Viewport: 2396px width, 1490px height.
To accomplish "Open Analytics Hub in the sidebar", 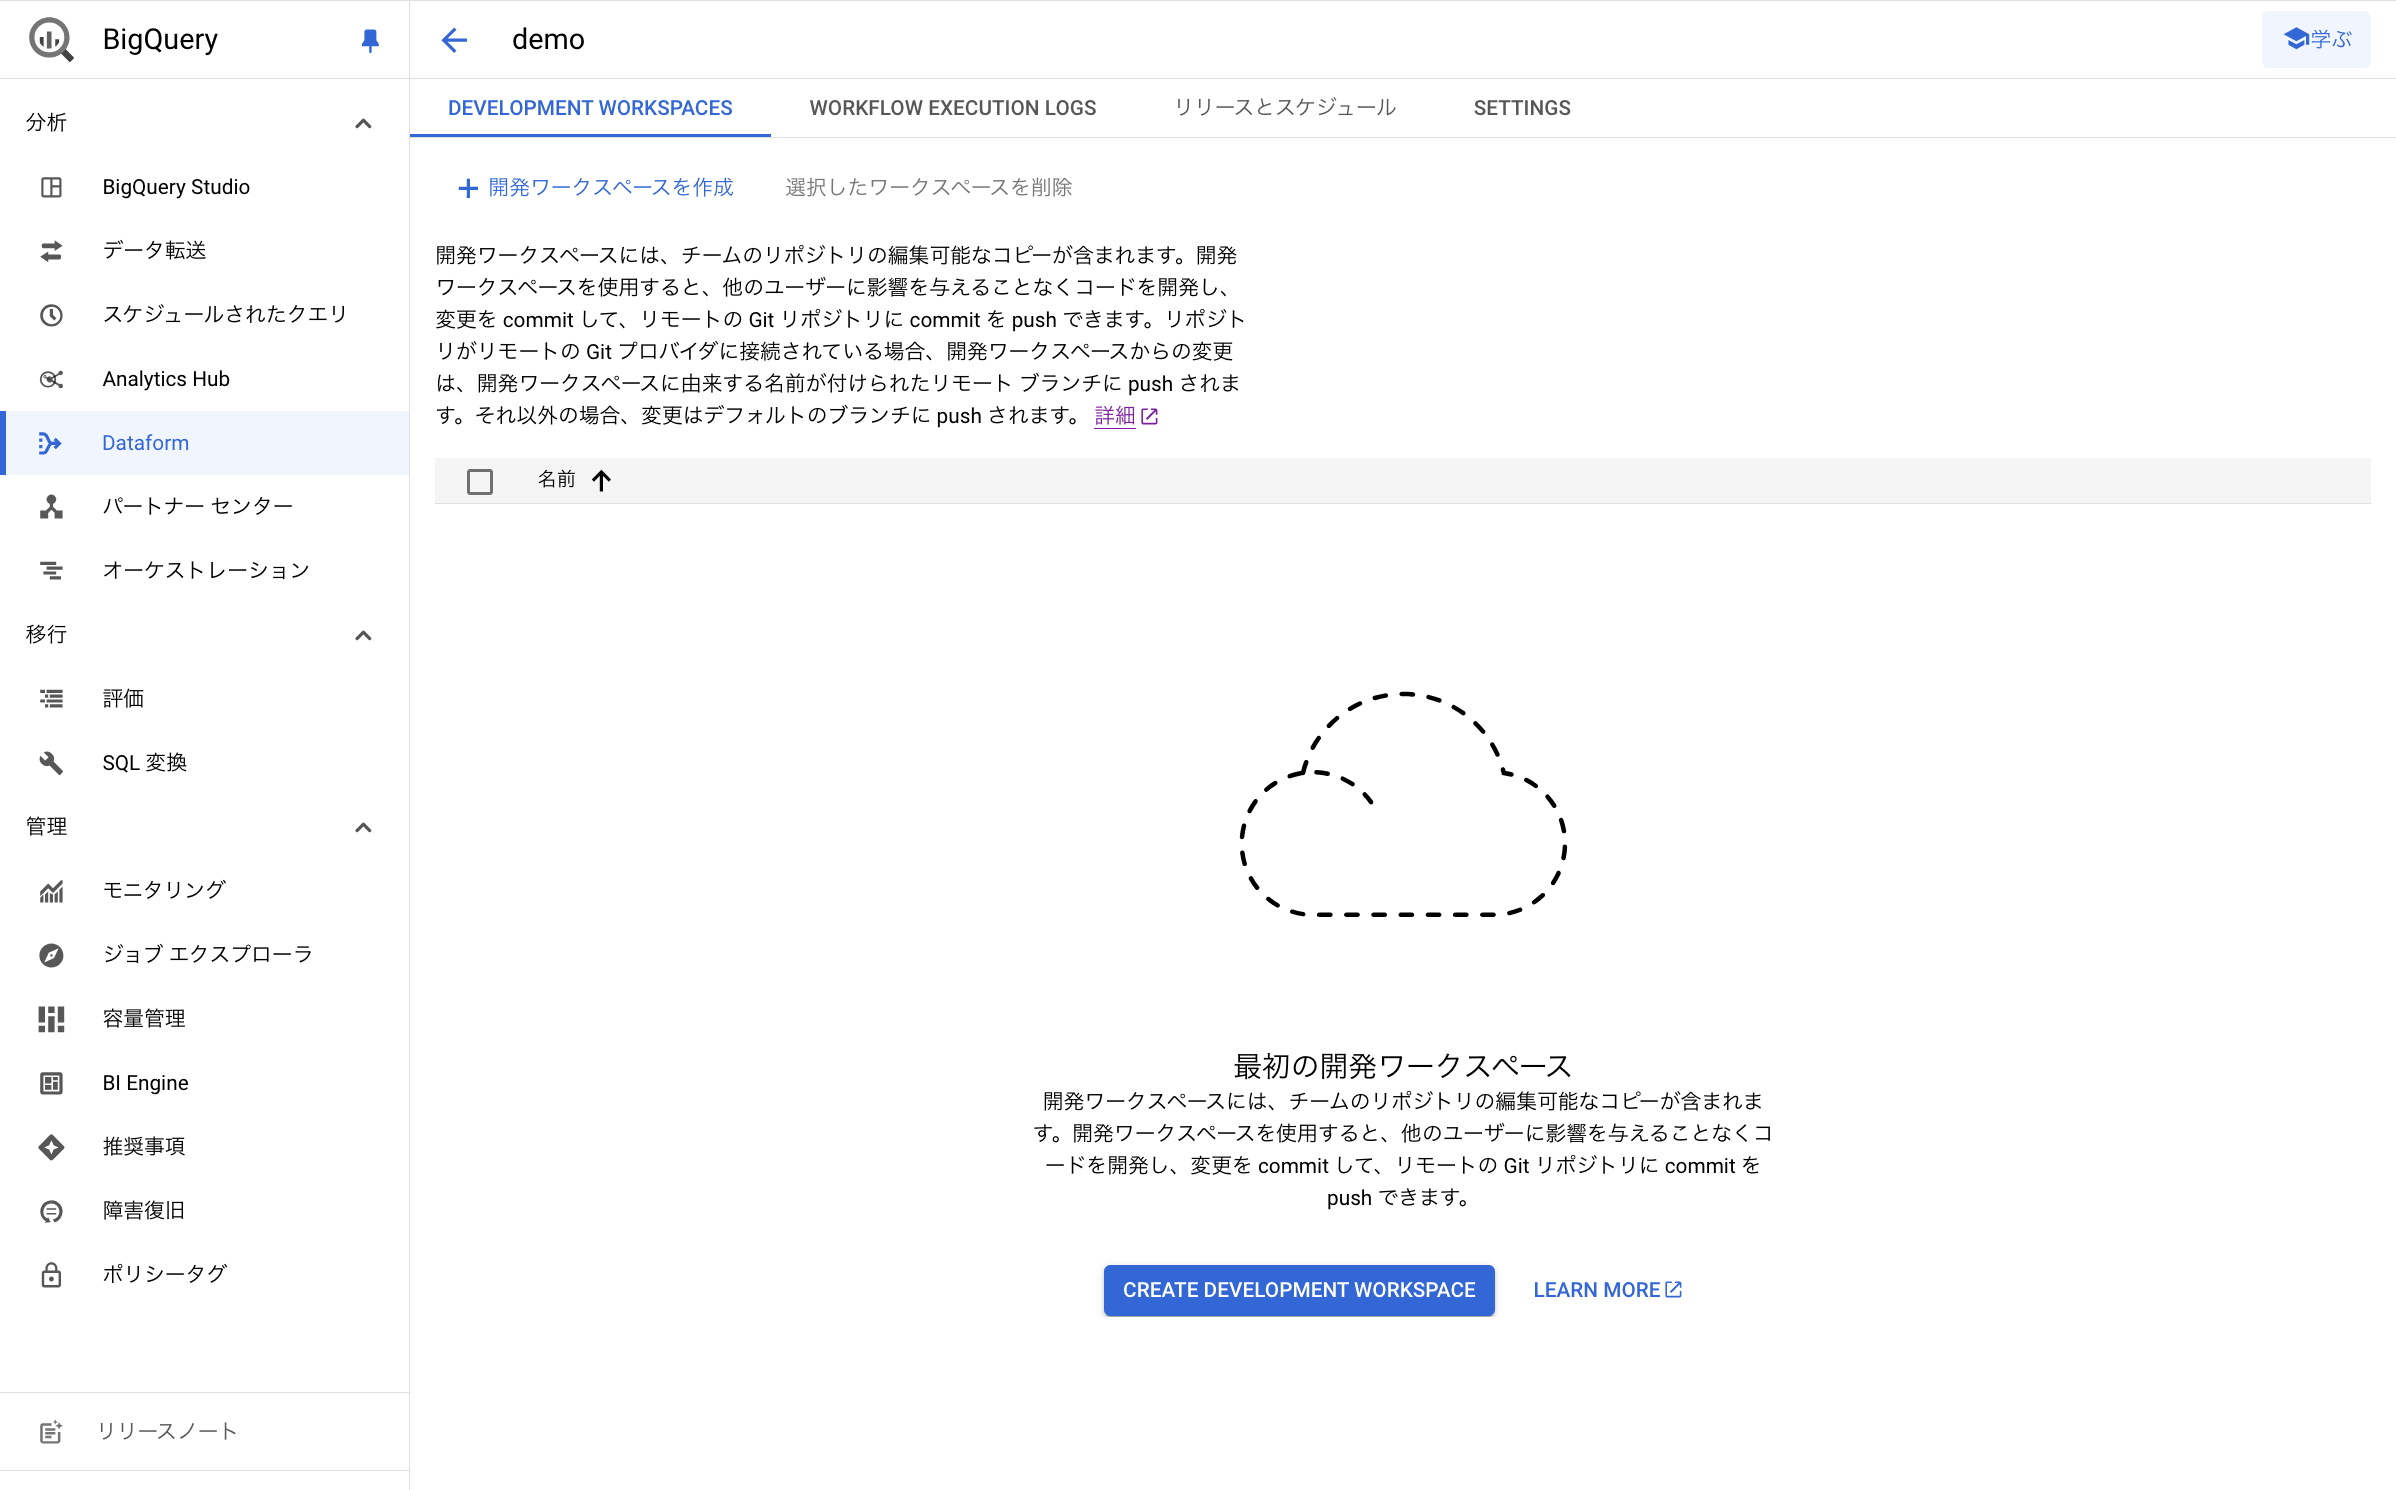I will [166, 379].
